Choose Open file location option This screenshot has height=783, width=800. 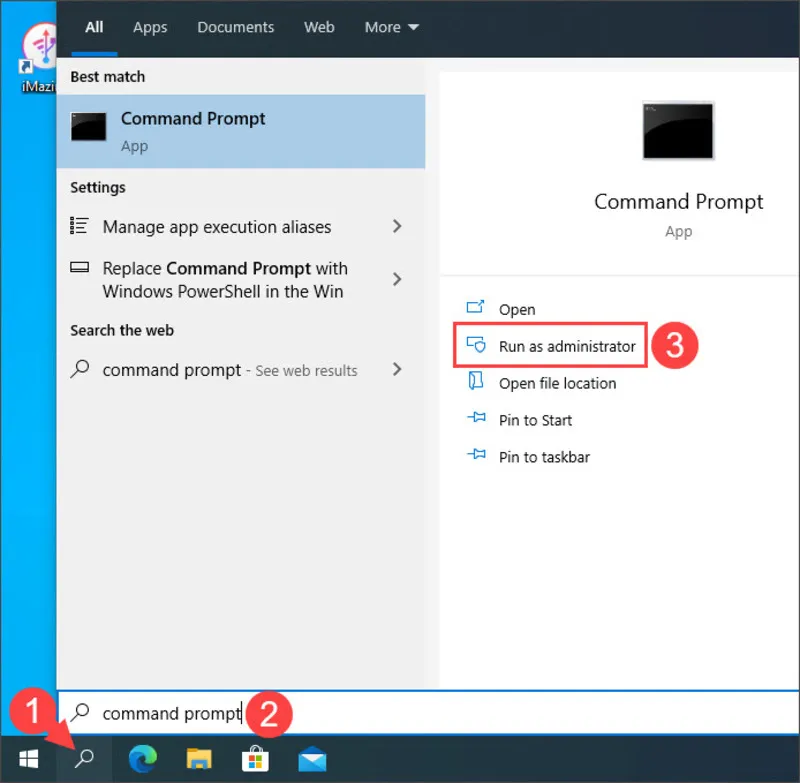pyautogui.click(x=541, y=383)
